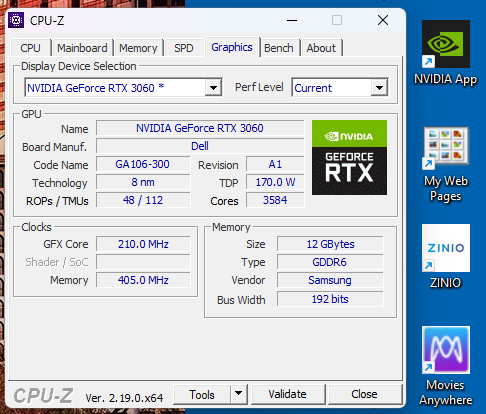Image resolution: width=486 pixels, height=414 pixels.
Task: Minimize the CPU-Z window
Action: tap(292, 21)
